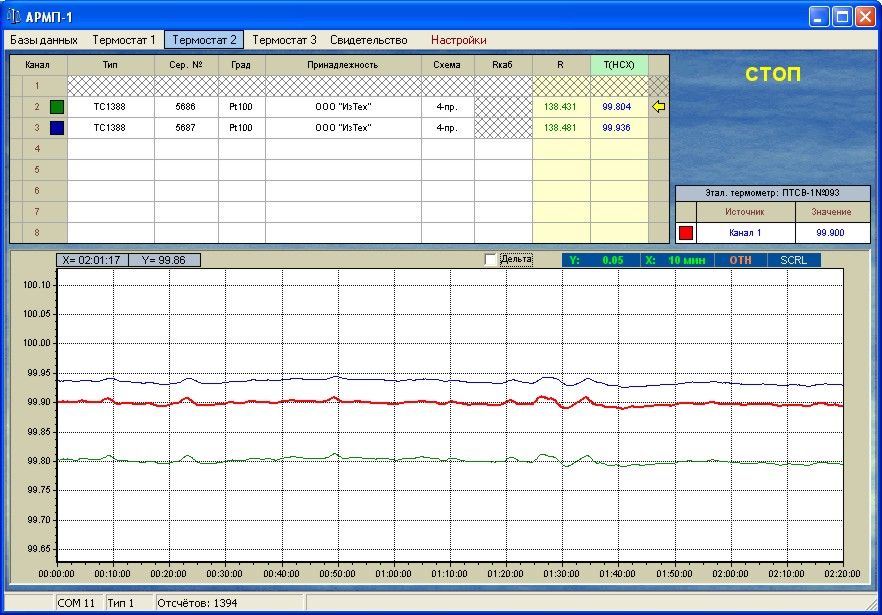Click the X scale 10 мин field
Image resolution: width=882 pixels, height=615 pixels.
click(687, 260)
